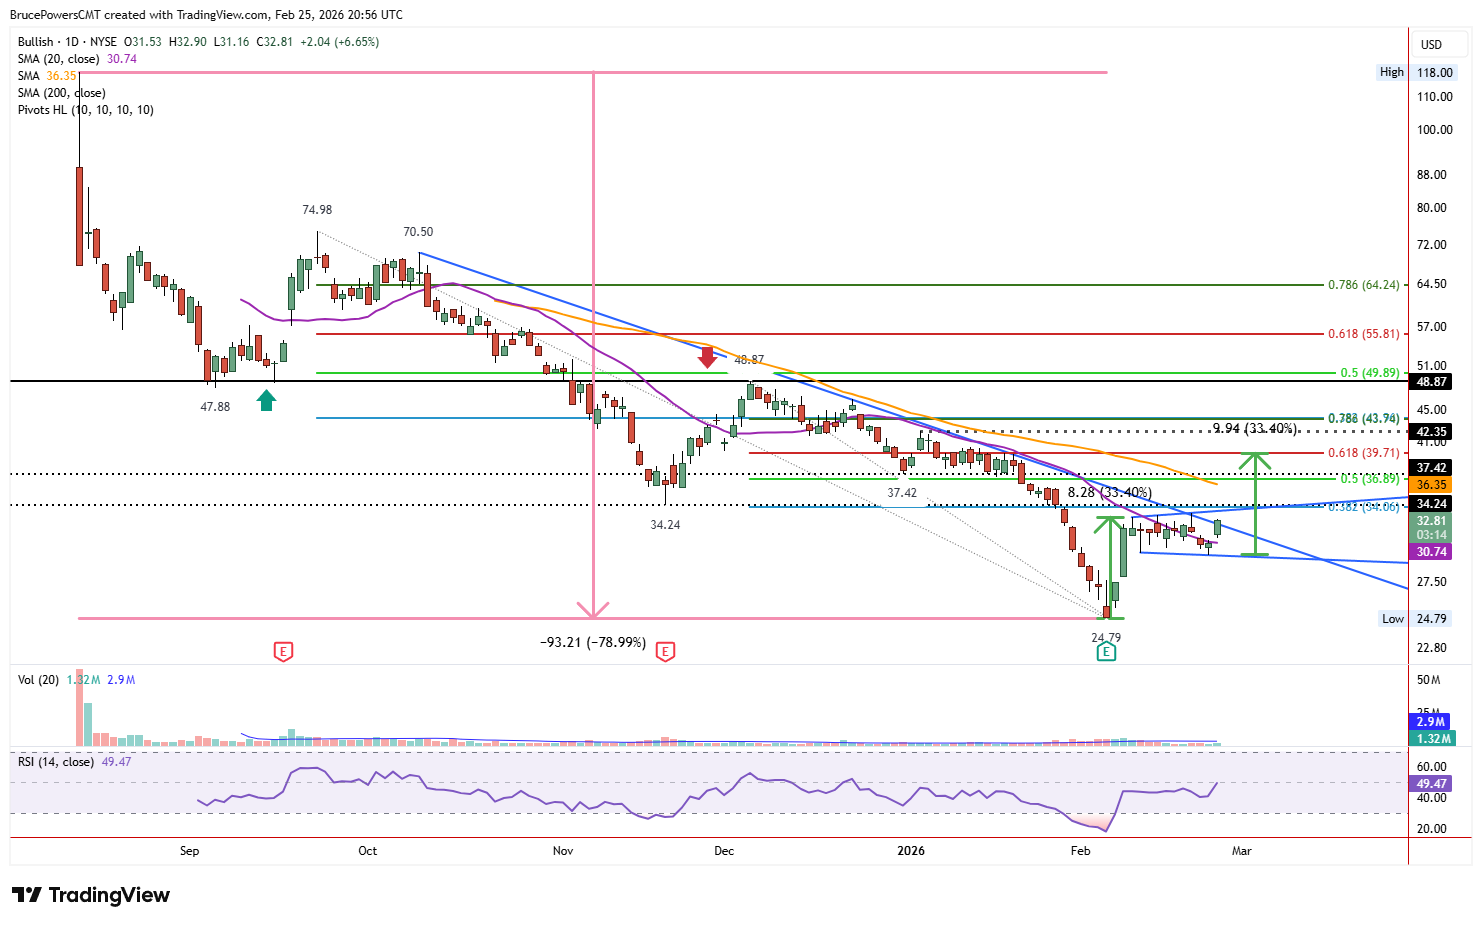Click the 0.786 (64.24) Fibonacci level label

1364,285
